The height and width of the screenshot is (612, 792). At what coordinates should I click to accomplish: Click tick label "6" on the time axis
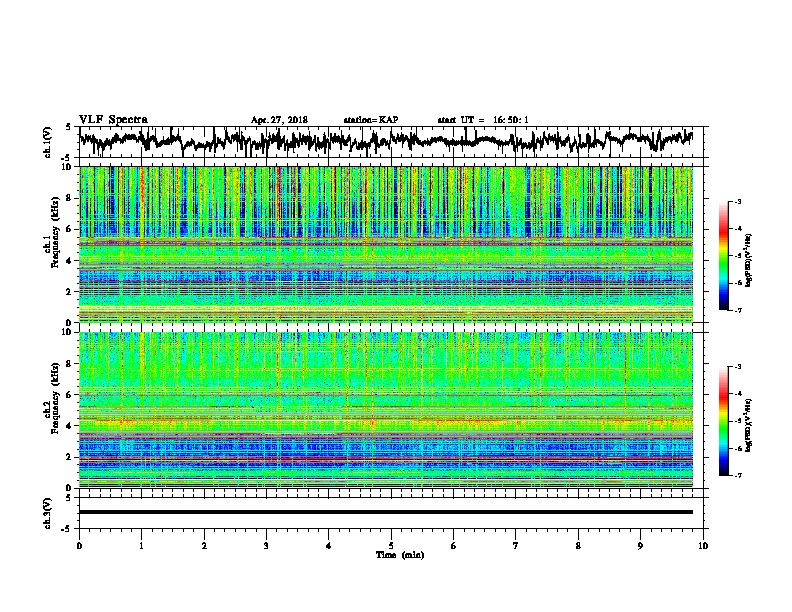click(454, 546)
